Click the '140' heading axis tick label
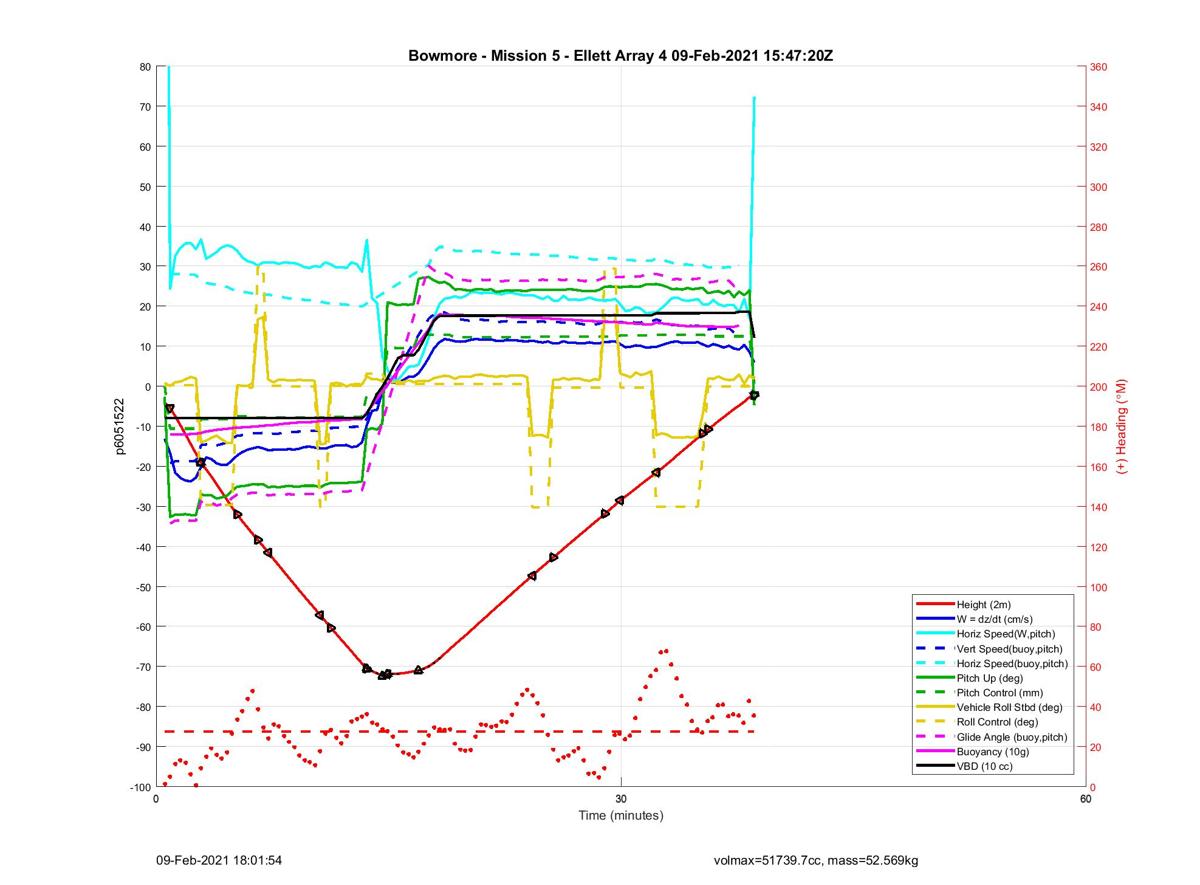 click(x=1100, y=507)
